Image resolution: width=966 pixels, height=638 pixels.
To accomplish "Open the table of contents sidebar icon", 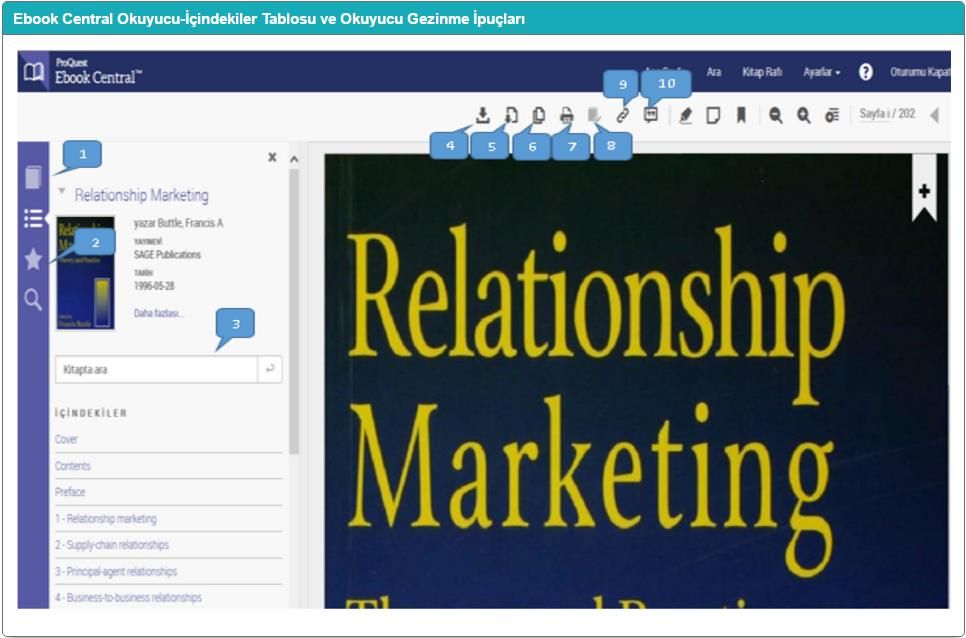I will pos(33,218).
